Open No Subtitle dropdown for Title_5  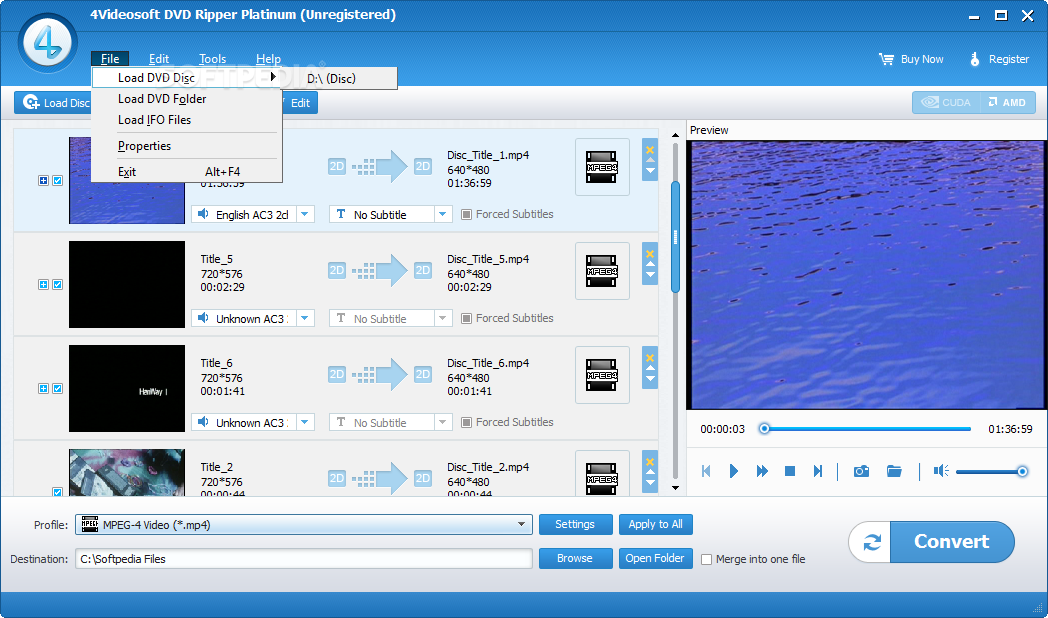tap(442, 319)
